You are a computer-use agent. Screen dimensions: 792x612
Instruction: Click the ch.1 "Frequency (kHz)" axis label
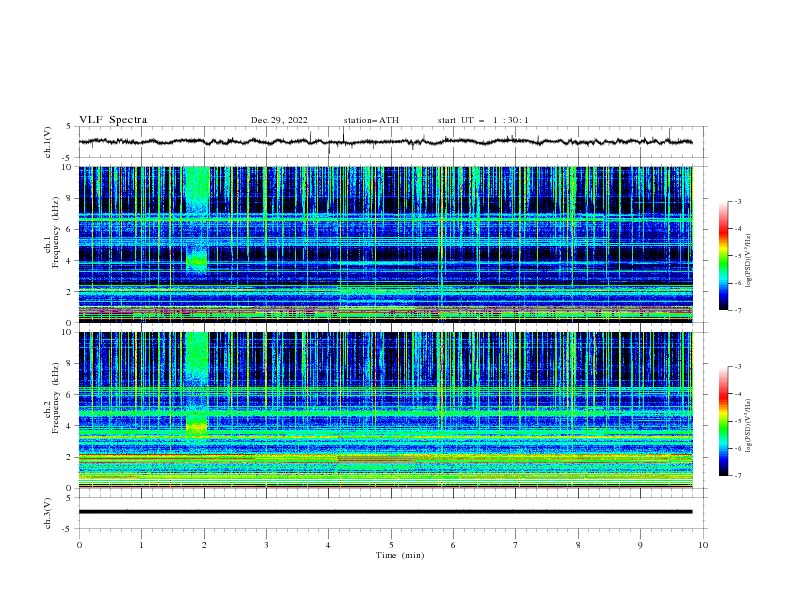coord(55,232)
